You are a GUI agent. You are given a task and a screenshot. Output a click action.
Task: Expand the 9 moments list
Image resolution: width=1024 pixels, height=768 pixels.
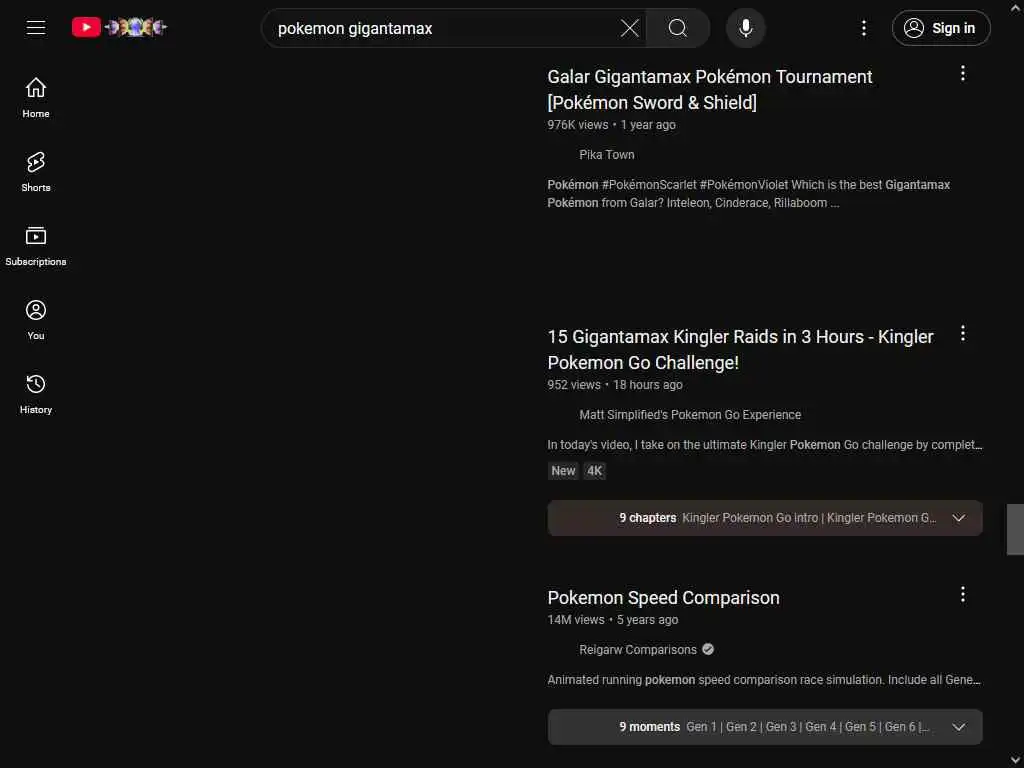(x=765, y=727)
